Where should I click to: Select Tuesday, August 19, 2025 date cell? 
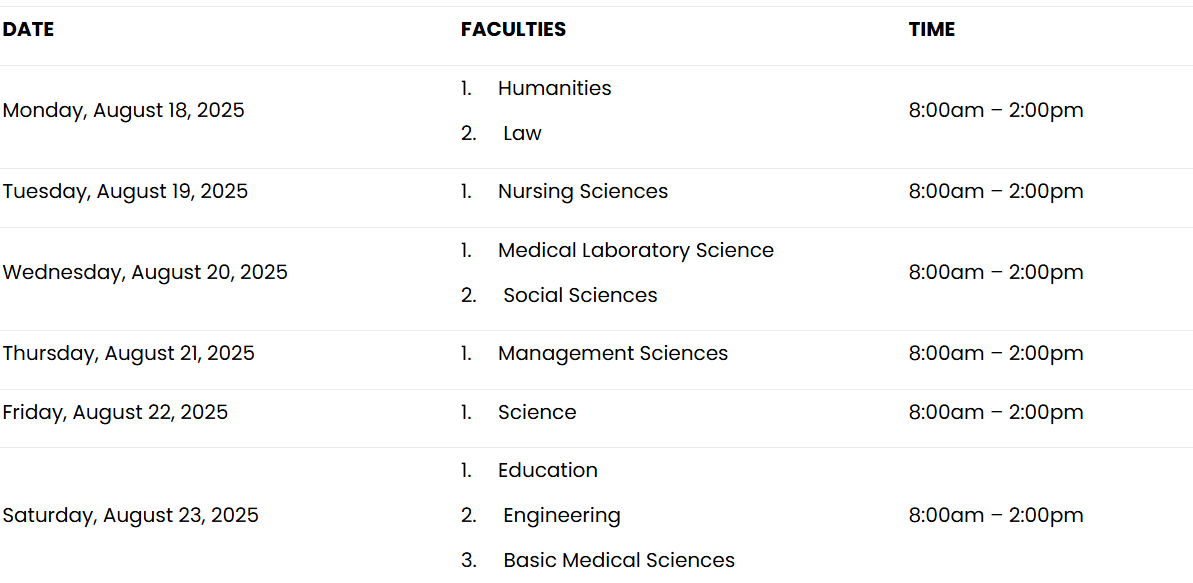(x=126, y=191)
